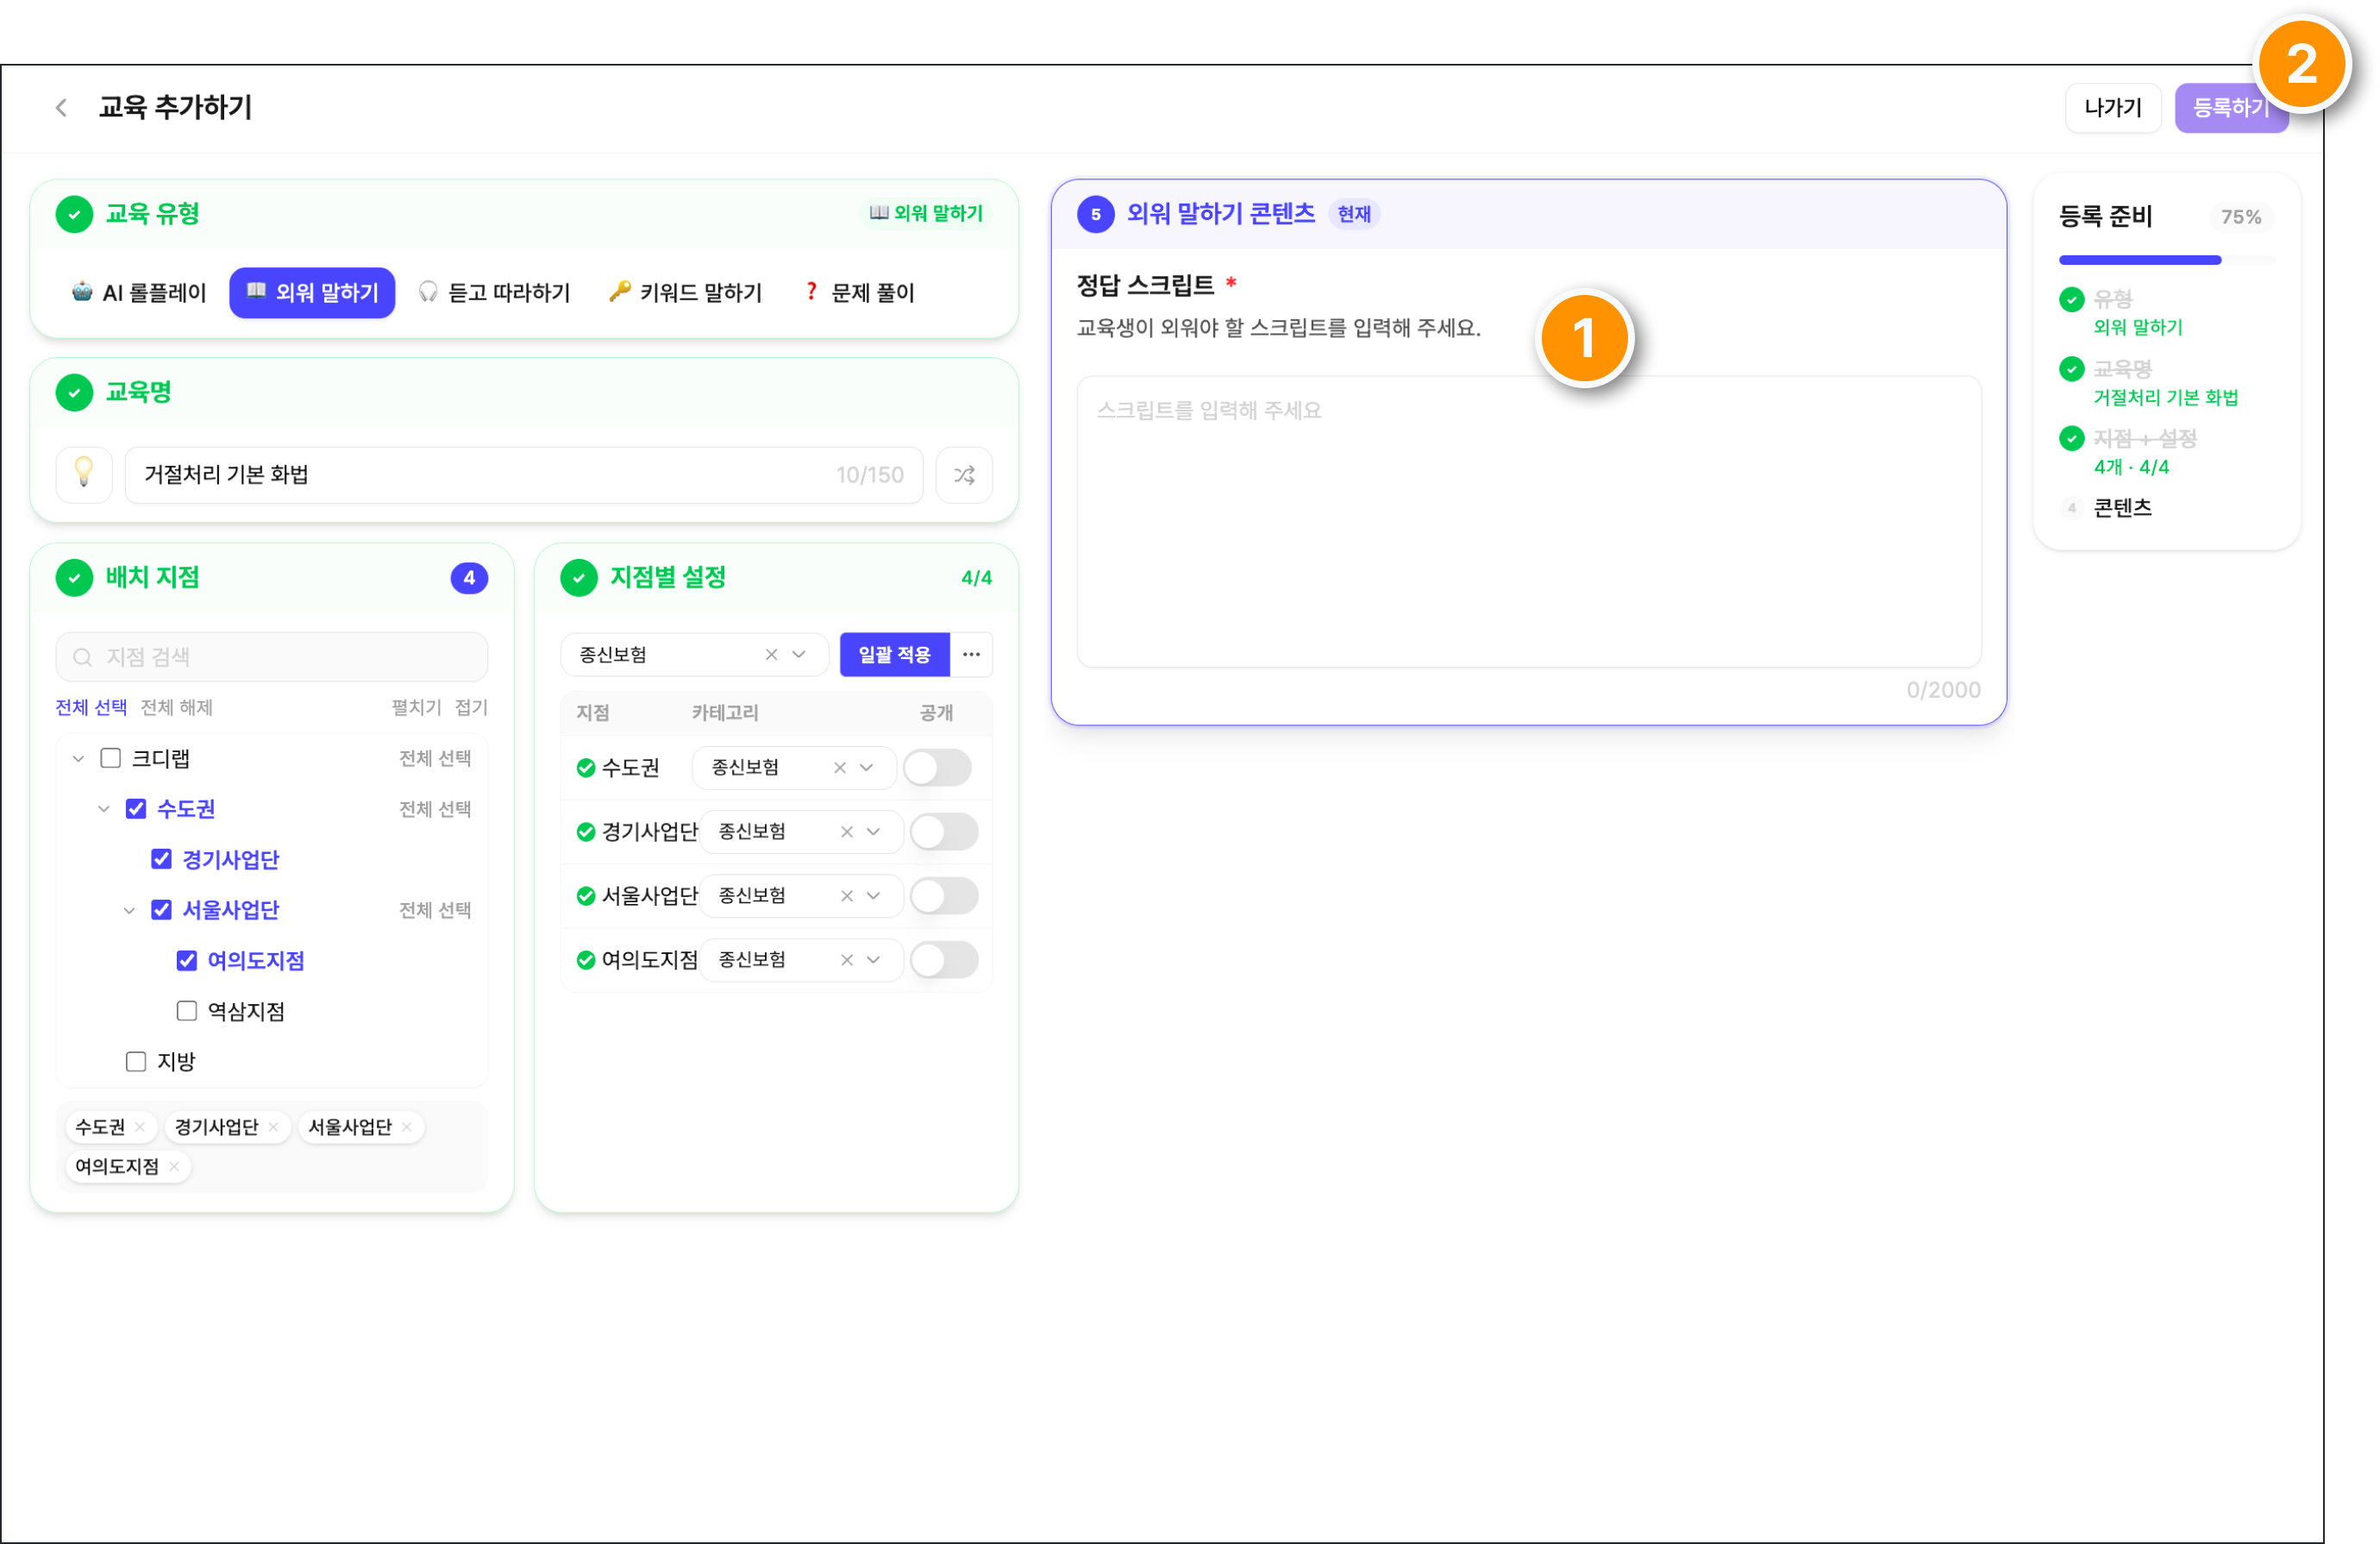Remove the 경기사업단 chip tag

click(273, 1126)
